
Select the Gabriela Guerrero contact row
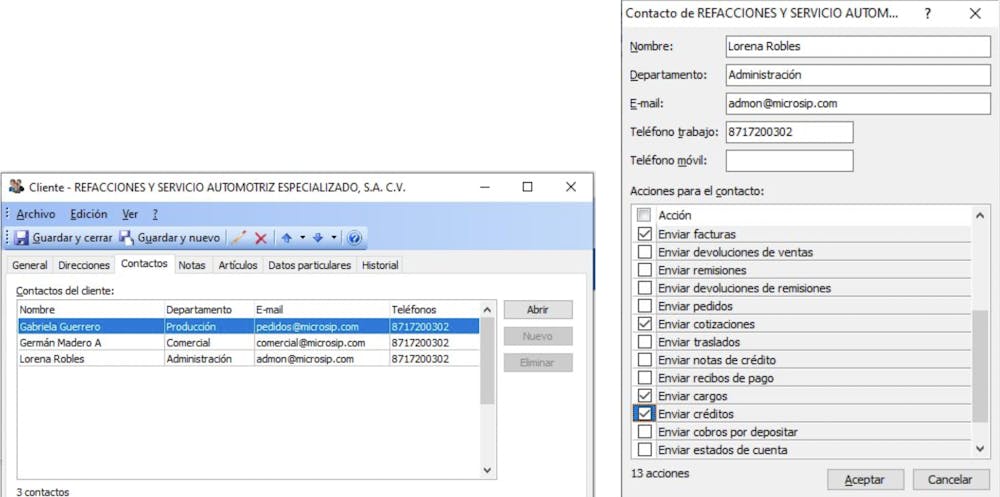tap(248, 327)
